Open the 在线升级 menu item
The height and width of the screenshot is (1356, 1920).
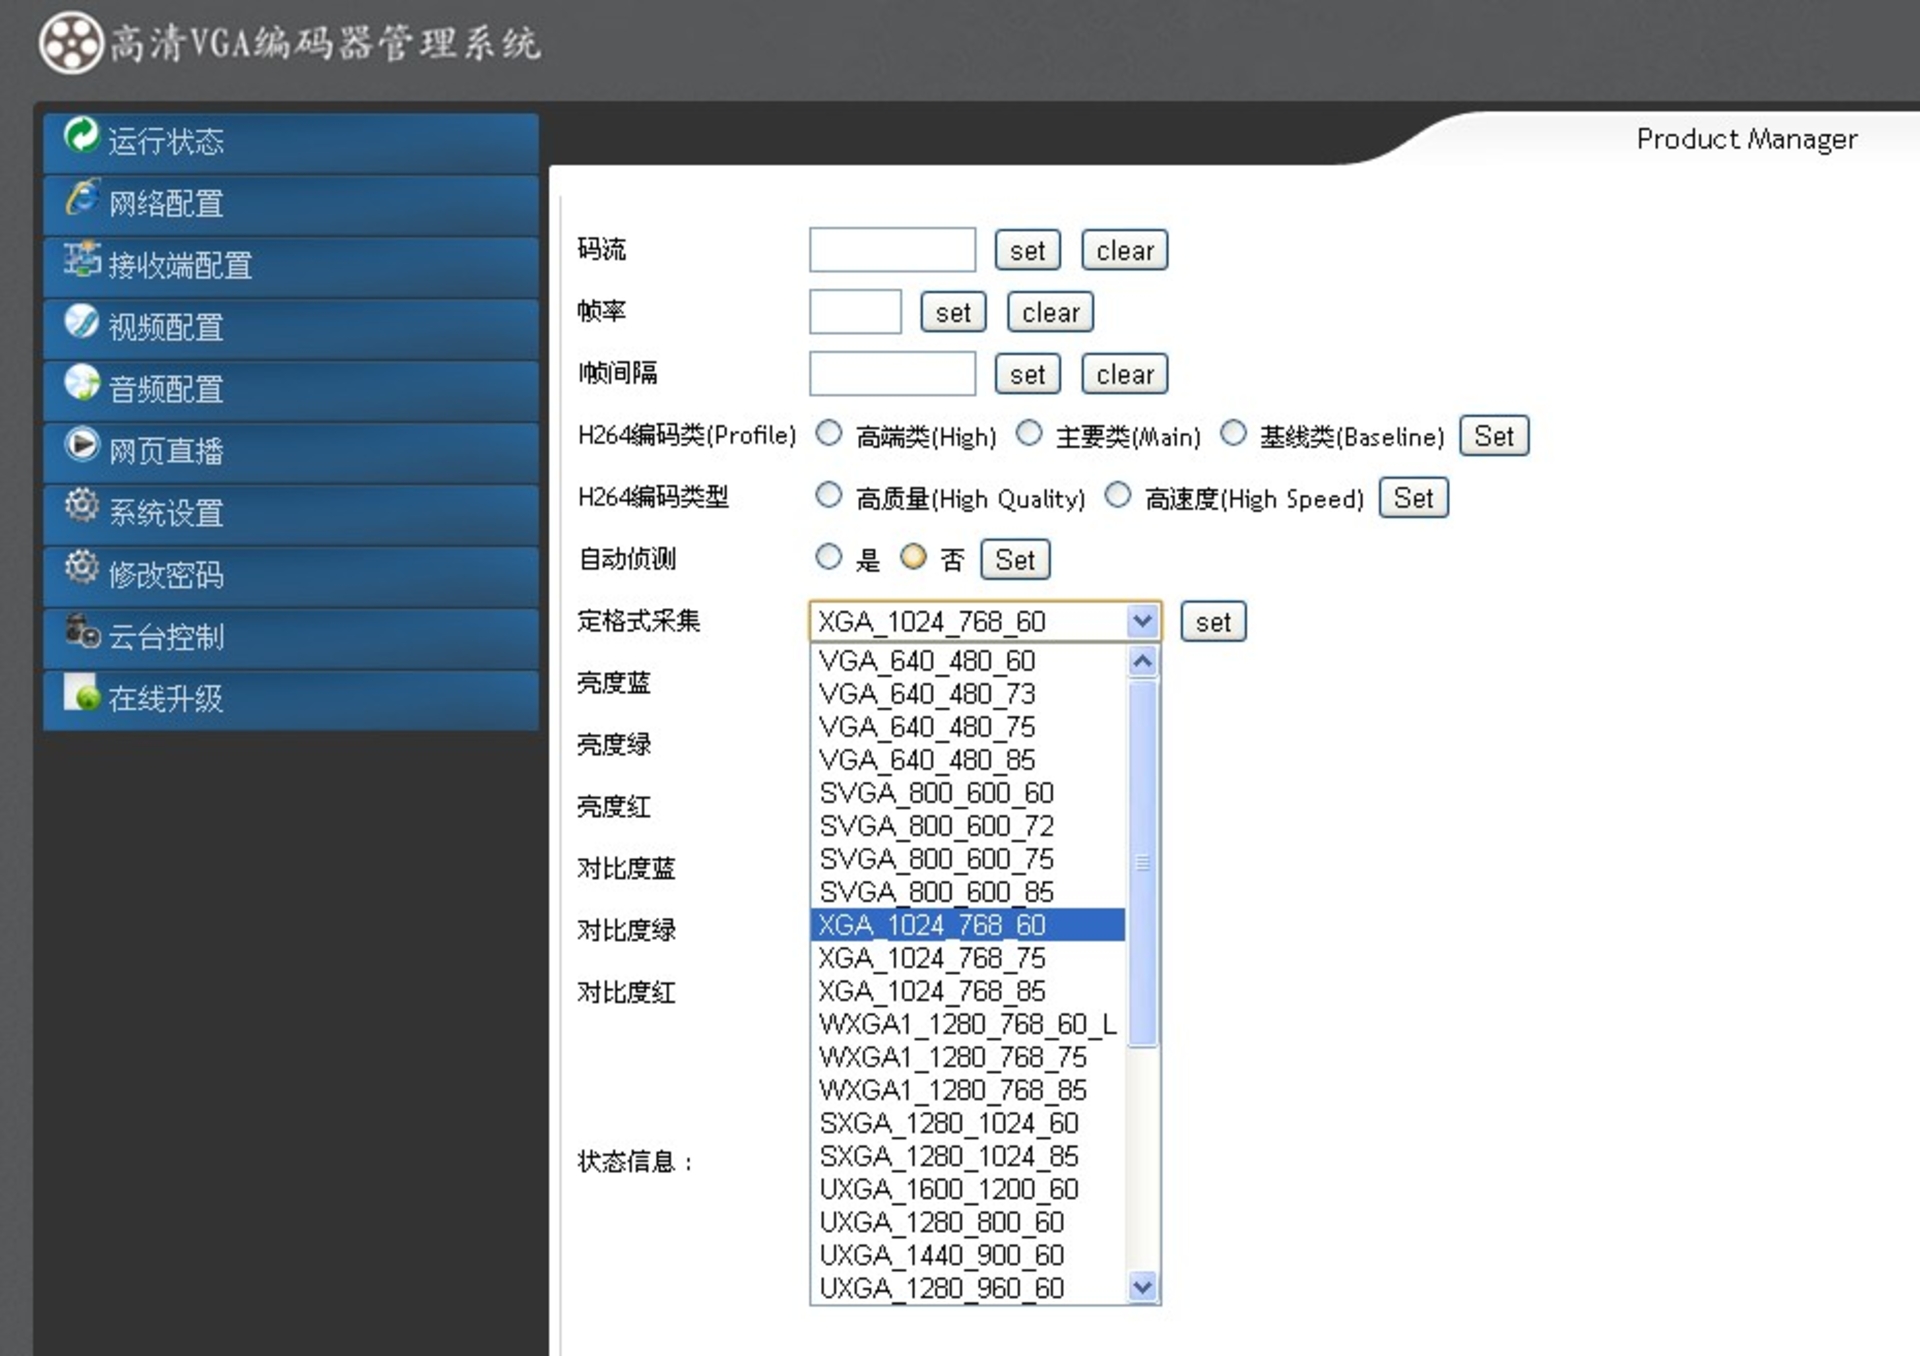click(x=291, y=699)
